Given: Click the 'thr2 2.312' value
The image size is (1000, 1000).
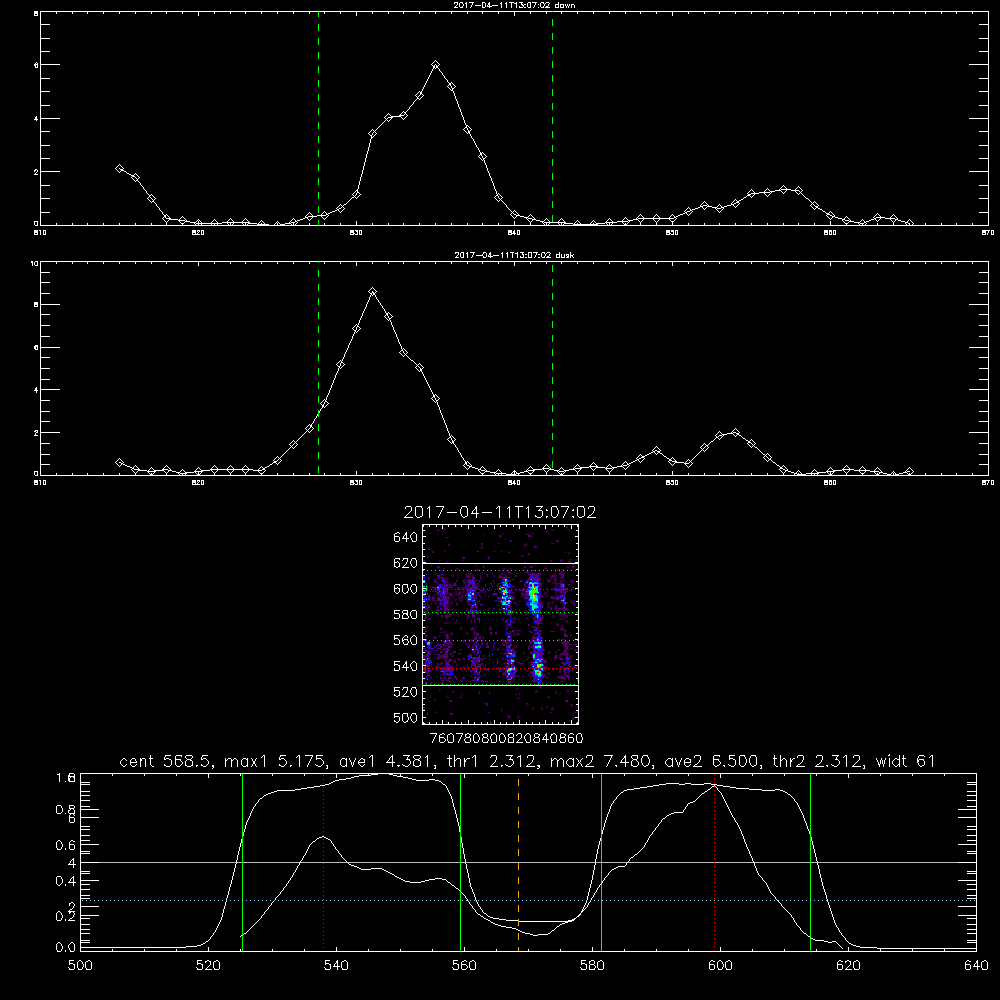Looking at the screenshot, I should 820,761.
